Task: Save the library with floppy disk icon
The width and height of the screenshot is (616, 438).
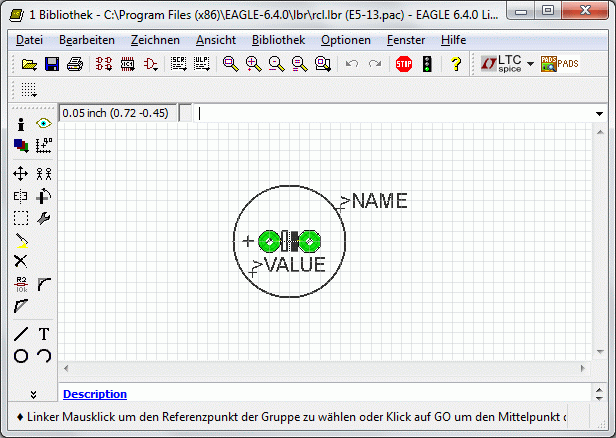Action: coord(52,64)
